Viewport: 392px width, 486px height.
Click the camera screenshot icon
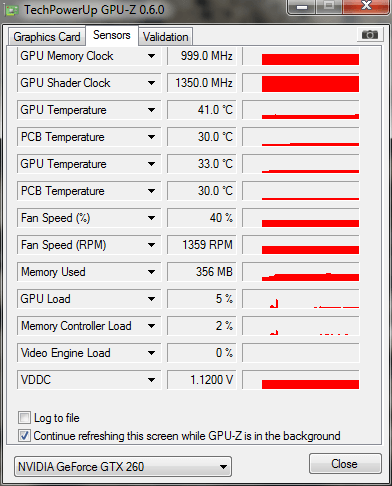point(370,34)
